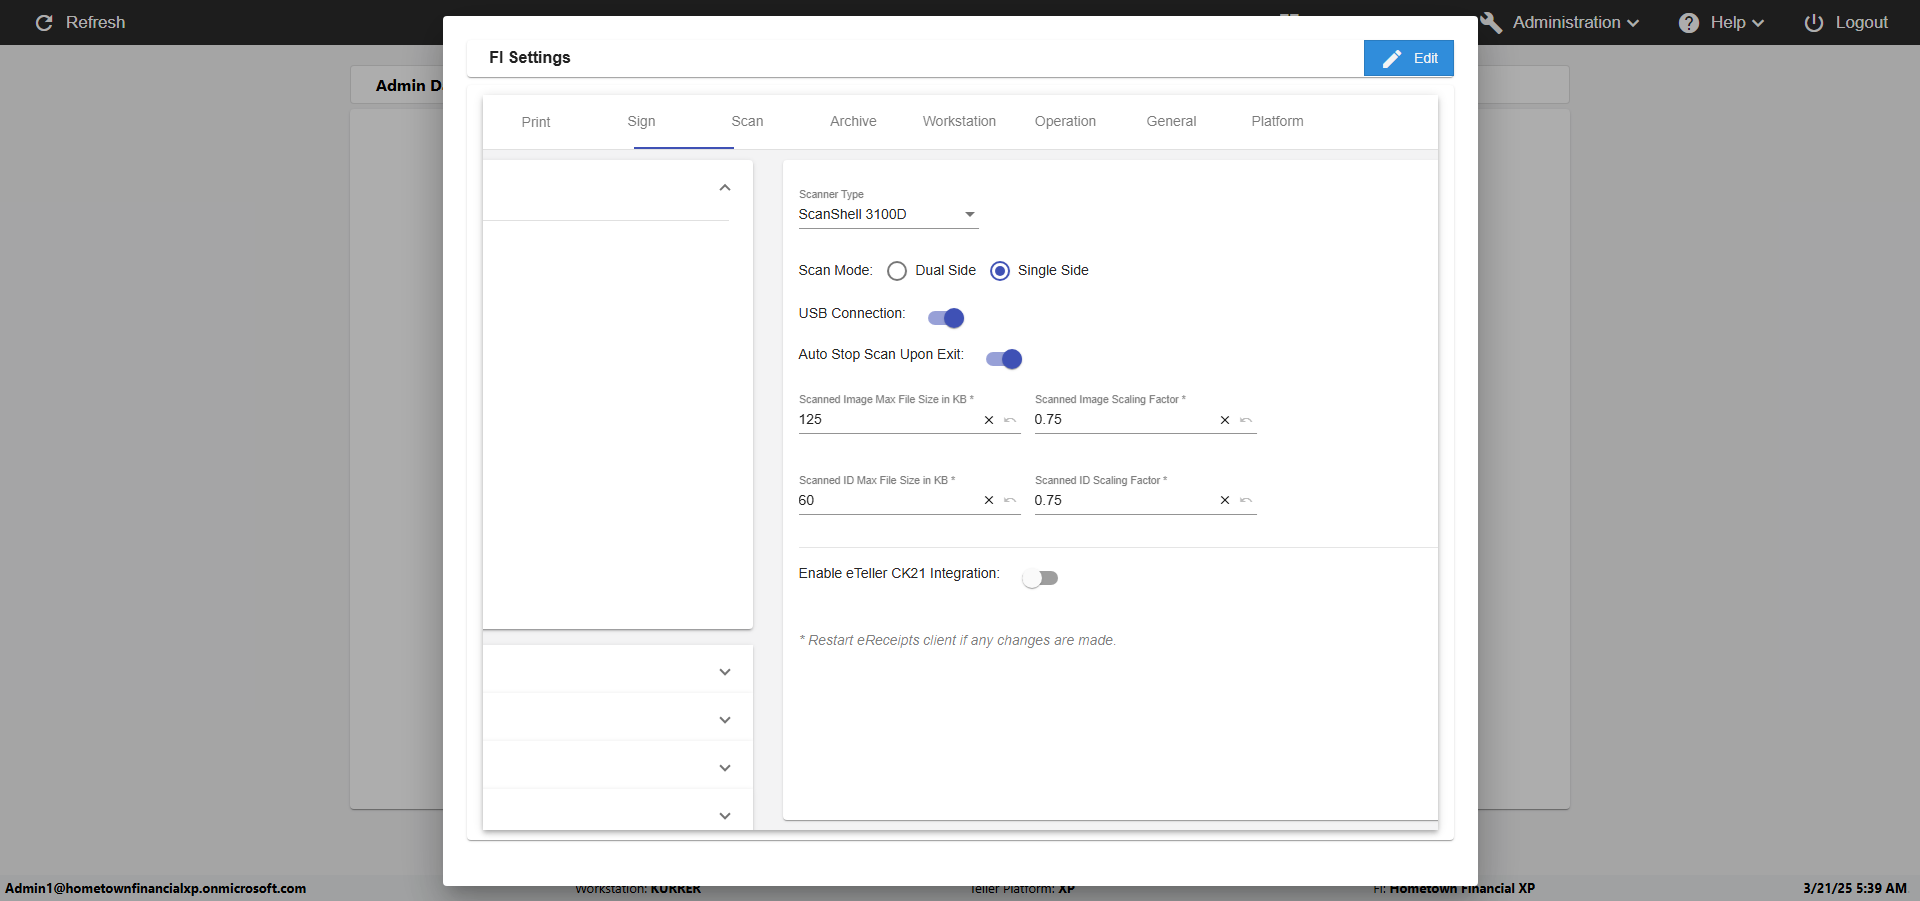Clear the Scanned ID Scaling Factor field
The image size is (1920, 901).
1224,500
